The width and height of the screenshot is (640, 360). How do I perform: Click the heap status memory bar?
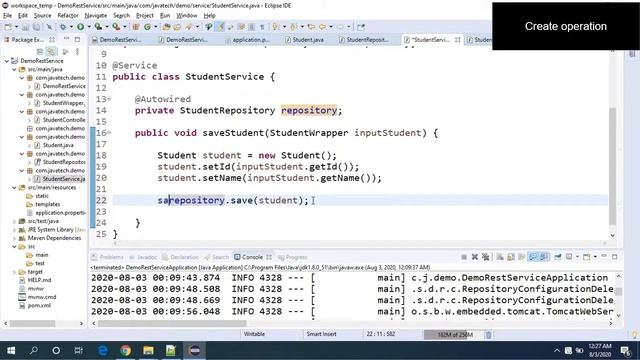point(453,334)
